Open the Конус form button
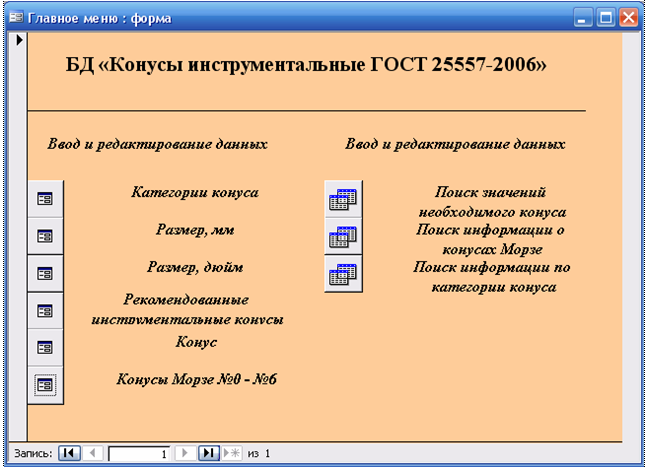Image resolution: width=647 pixels, height=467 pixels. tap(45, 347)
